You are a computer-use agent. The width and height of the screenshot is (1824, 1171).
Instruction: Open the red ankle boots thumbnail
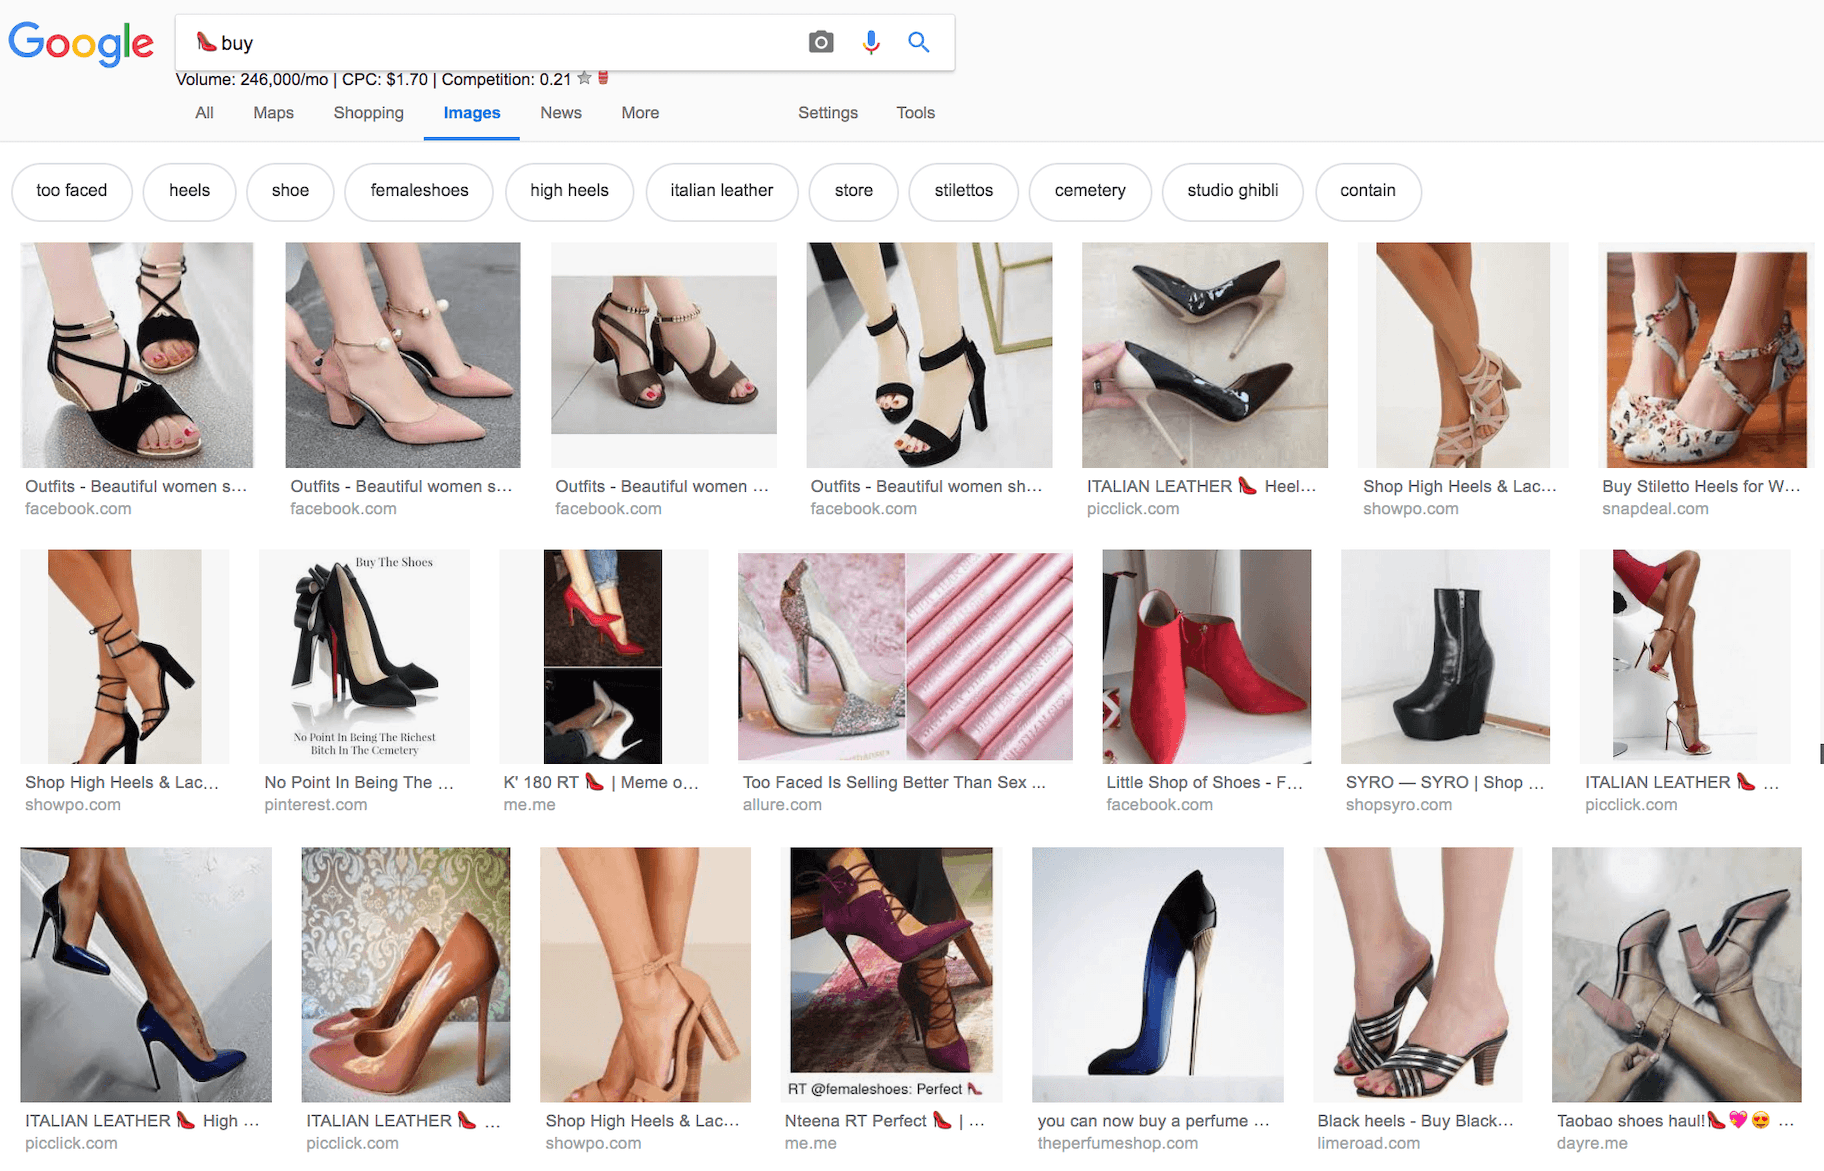(x=1206, y=656)
